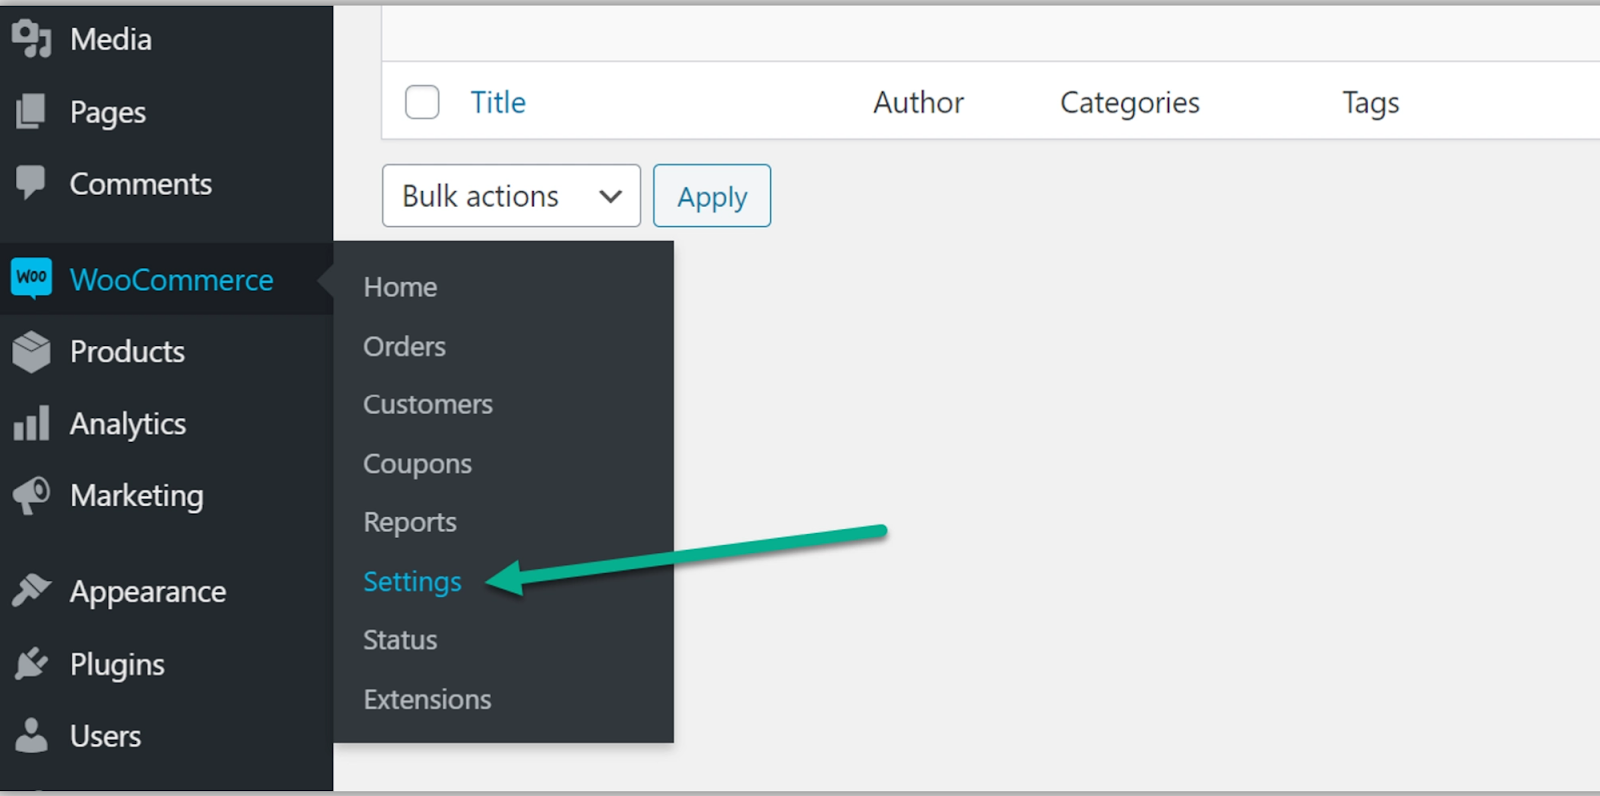Click the Media icon in sidebar
1600x796 pixels.
coord(31,39)
